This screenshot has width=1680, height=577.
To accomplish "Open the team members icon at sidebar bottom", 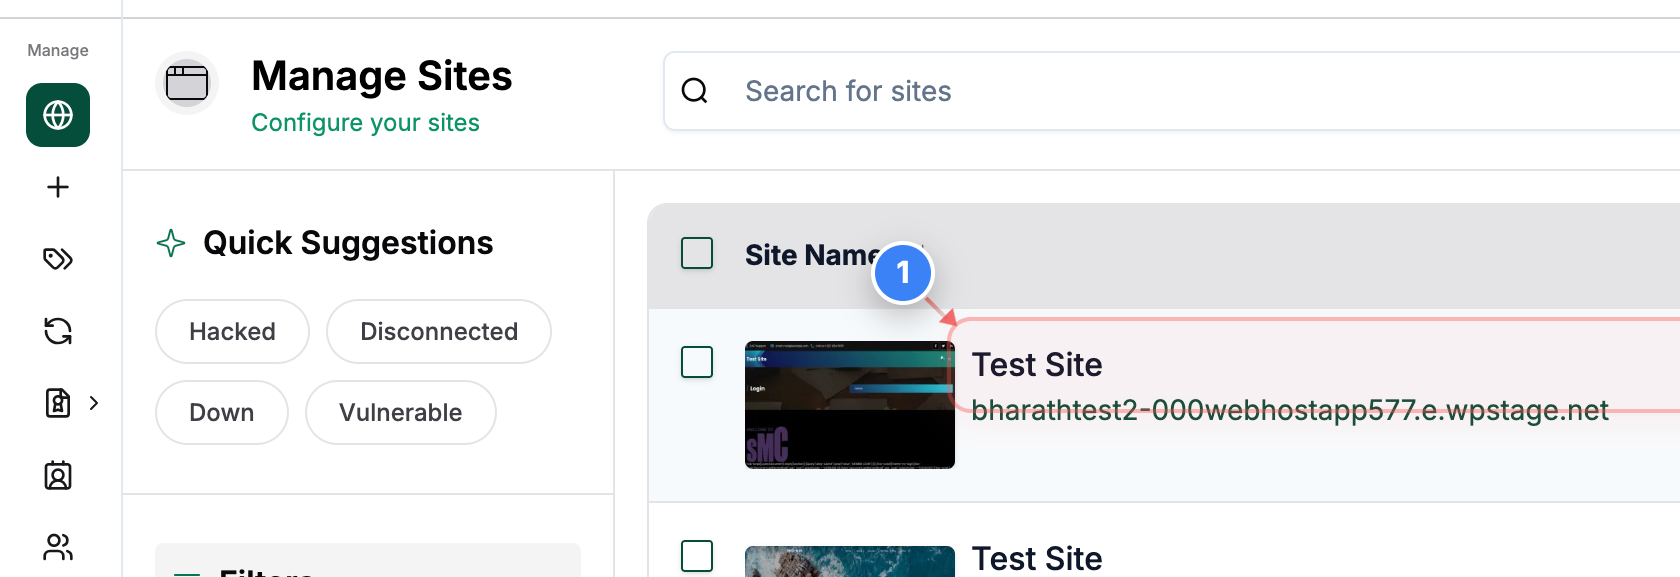I will coord(57,547).
